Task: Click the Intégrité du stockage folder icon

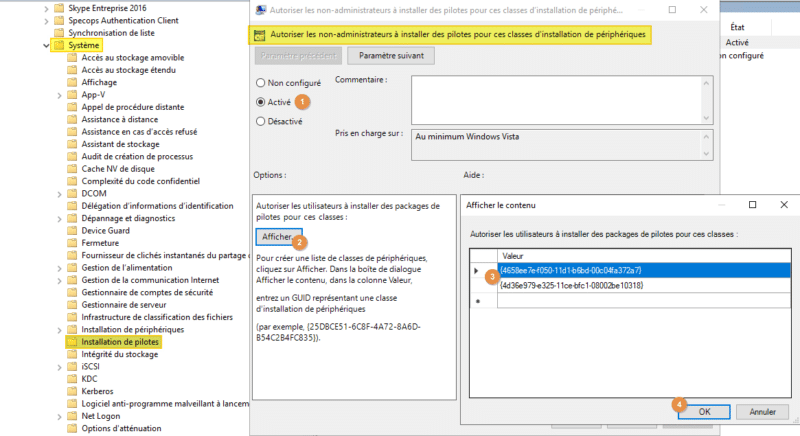Action: point(72,353)
